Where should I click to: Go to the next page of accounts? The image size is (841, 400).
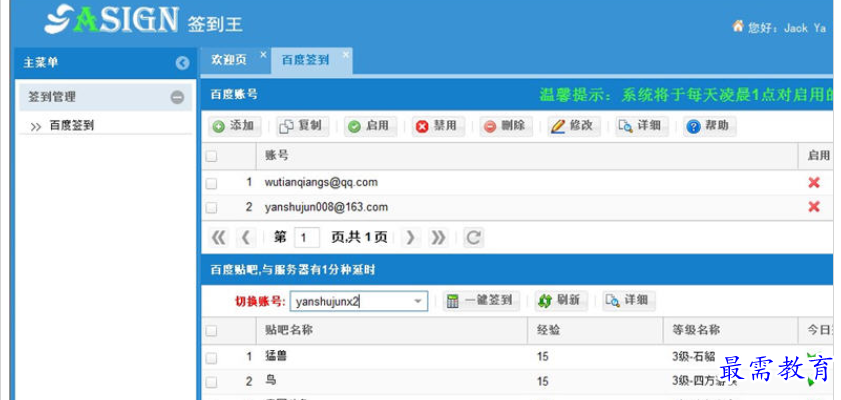coord(410,238)
